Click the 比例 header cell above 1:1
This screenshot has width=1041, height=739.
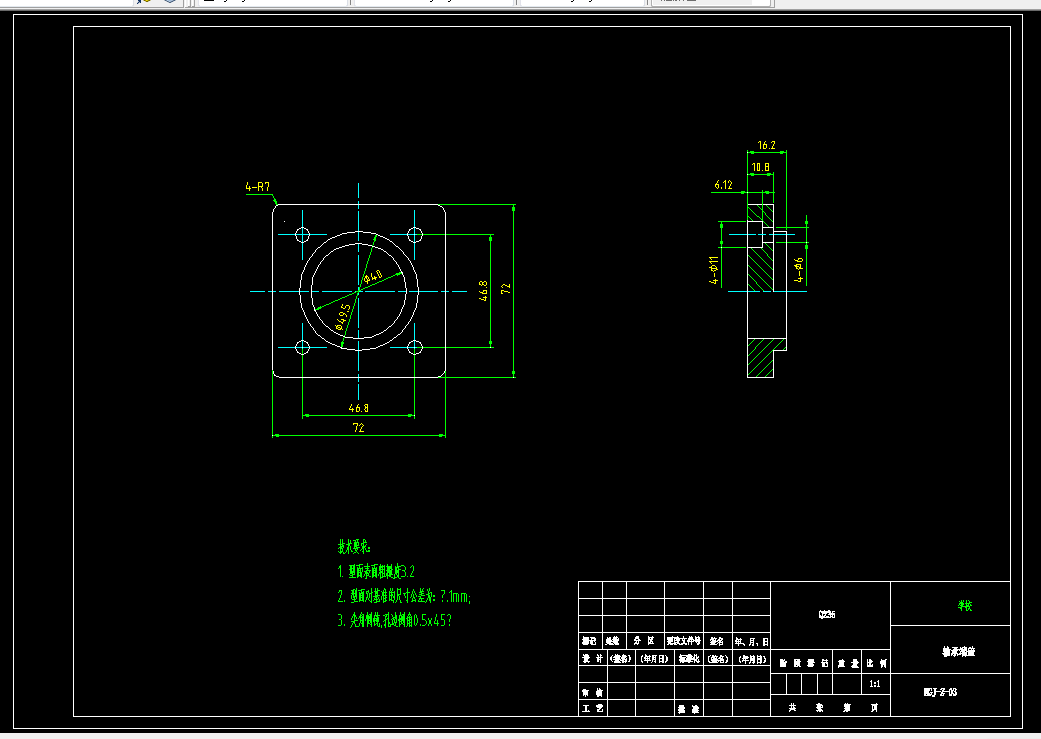tap(876, 663)
